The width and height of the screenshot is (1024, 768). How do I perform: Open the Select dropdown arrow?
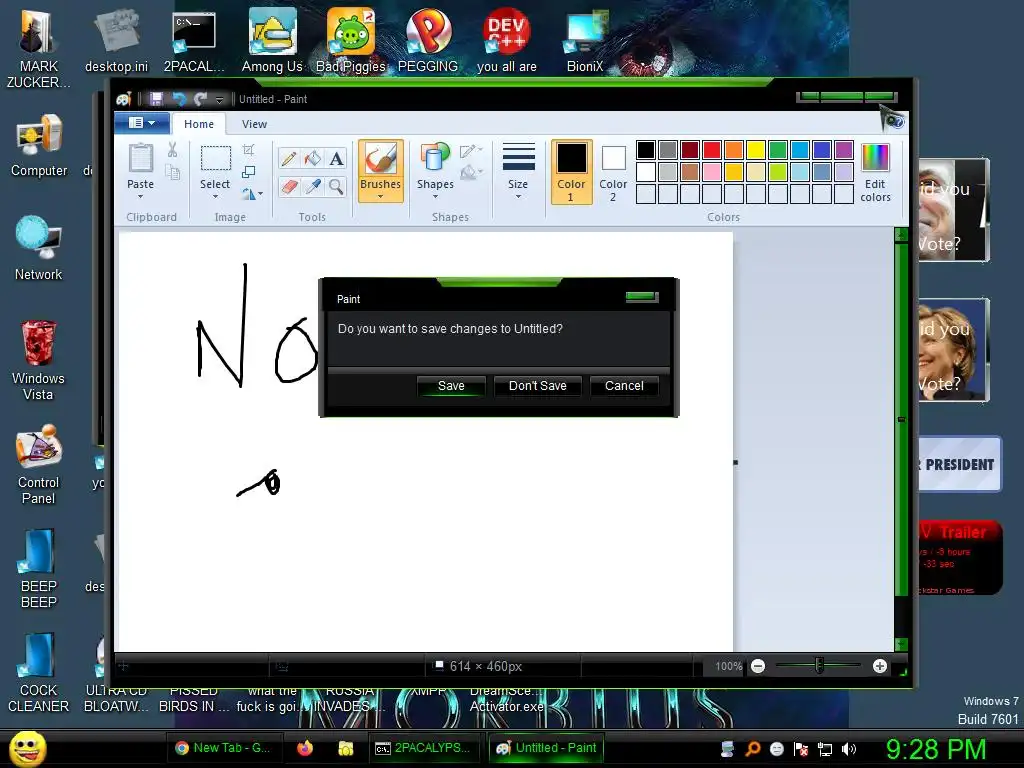click(x=215, y=197)
